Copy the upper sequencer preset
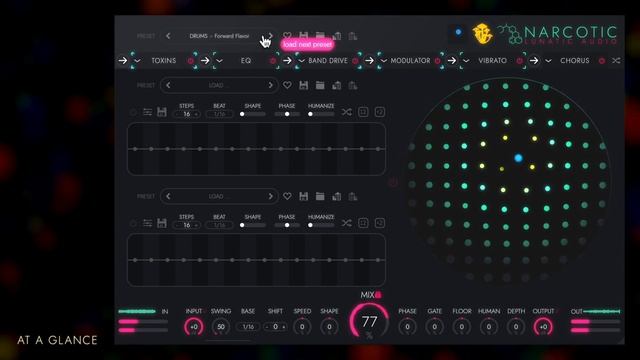The image size is (640, 360). [x=336, y=85]
